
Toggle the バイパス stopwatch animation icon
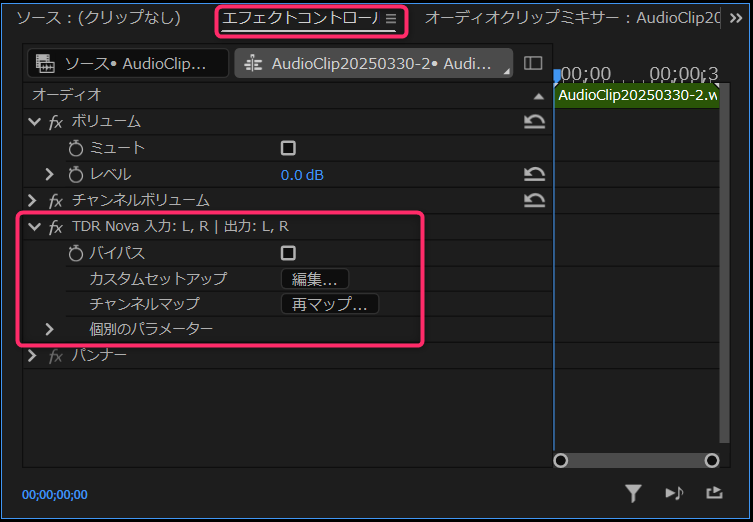(x=76, y=253)
